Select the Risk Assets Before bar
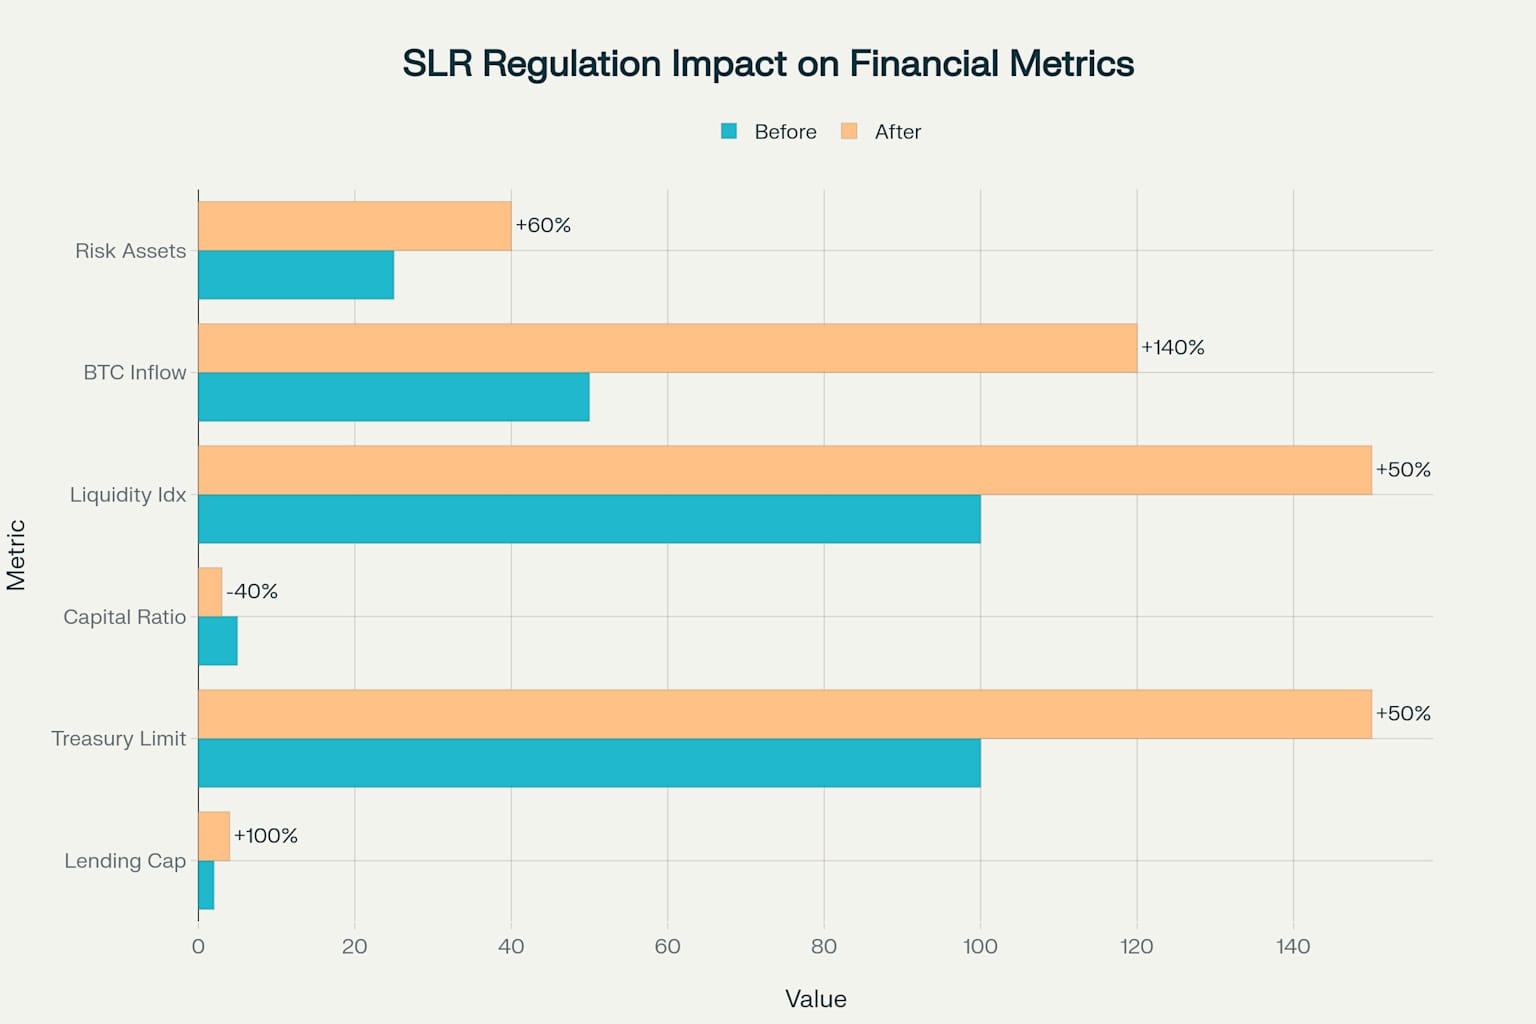1536x1024 pixels. click(296, 275)
